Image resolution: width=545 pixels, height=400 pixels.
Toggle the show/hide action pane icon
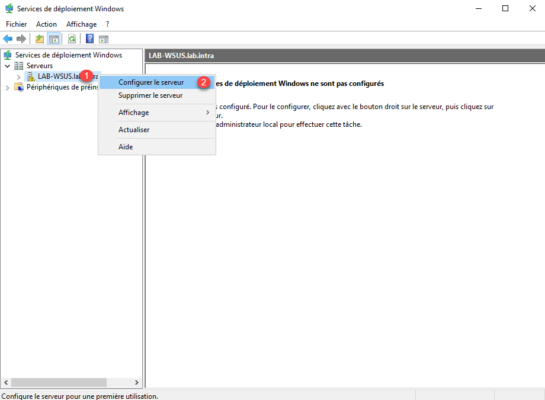pos(104,39)
